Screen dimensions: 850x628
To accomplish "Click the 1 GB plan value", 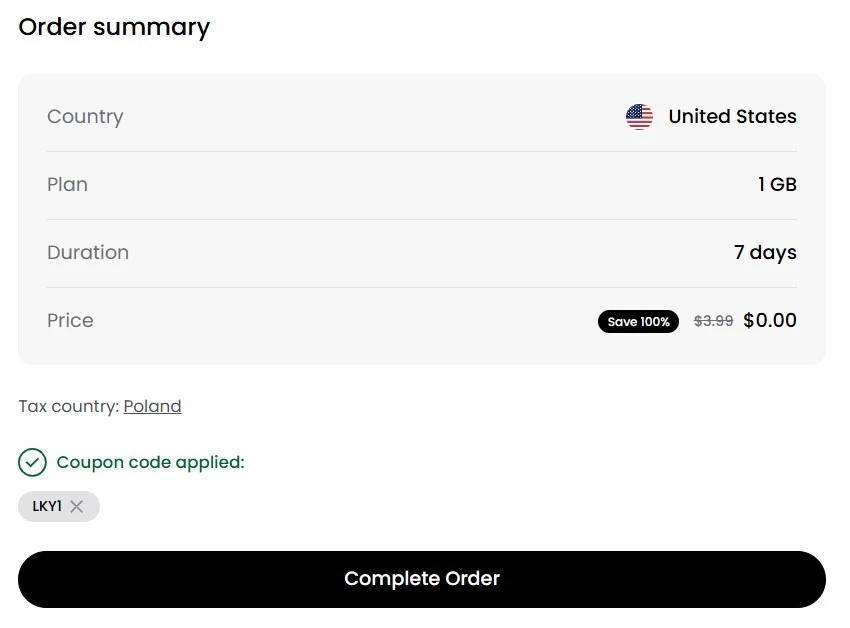I will tap(777, 185).
